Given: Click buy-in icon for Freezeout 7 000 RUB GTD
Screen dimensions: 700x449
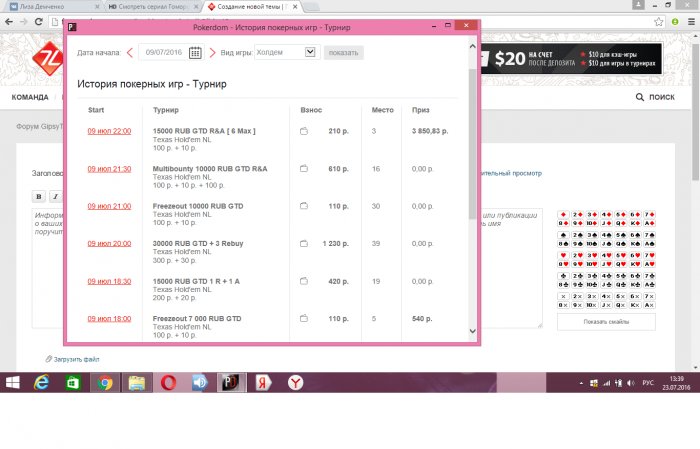Looking at the screenshot, I should pos(304,318).
